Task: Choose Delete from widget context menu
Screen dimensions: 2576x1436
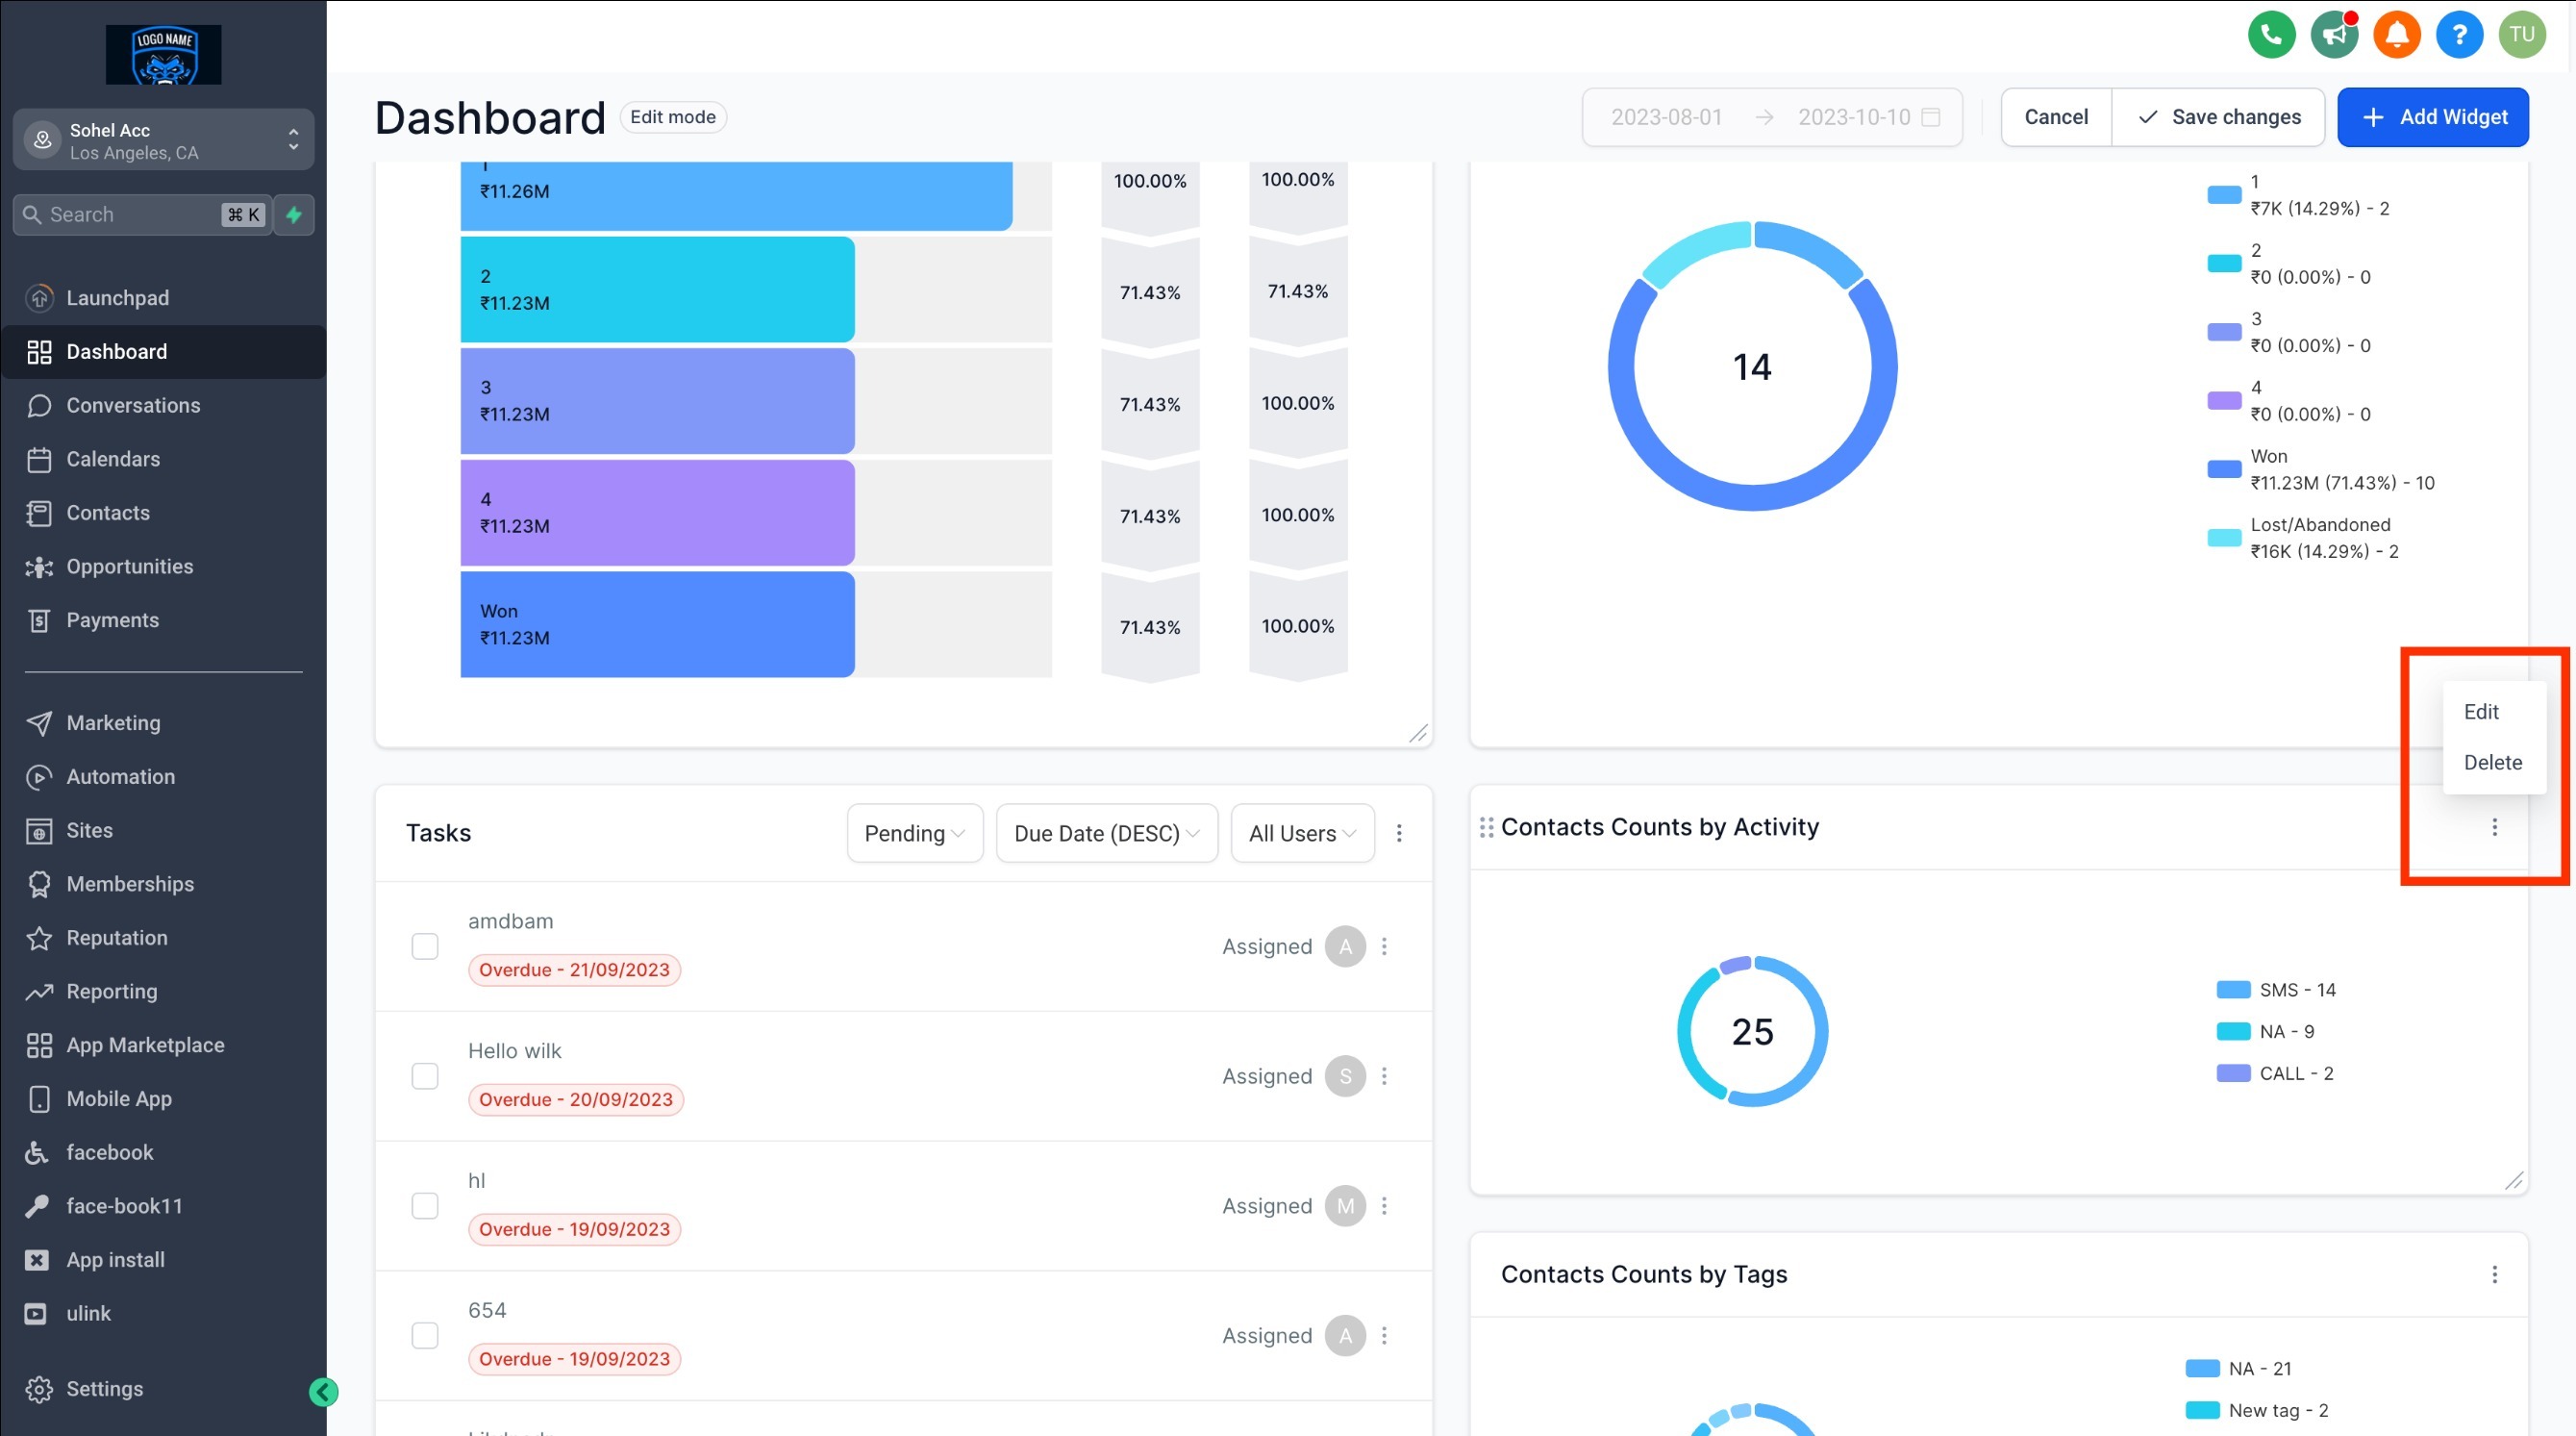Action: point(2492,763)
